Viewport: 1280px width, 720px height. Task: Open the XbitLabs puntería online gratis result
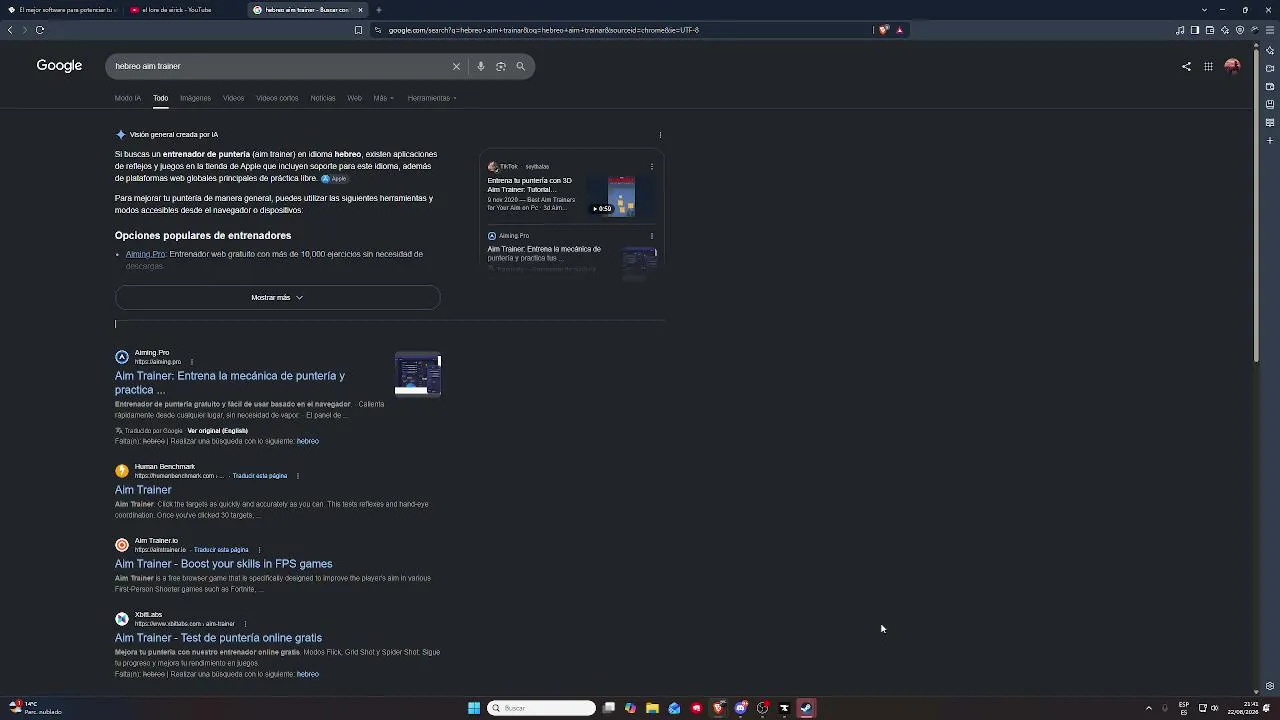(218, 638)
